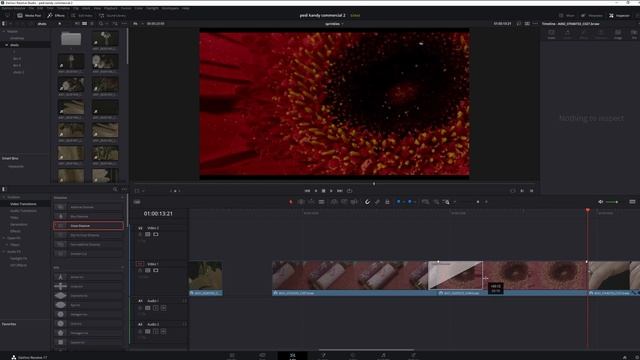640x360 pixels.
Task: Mute the Audio 2 track
Action: click(163, 331)
